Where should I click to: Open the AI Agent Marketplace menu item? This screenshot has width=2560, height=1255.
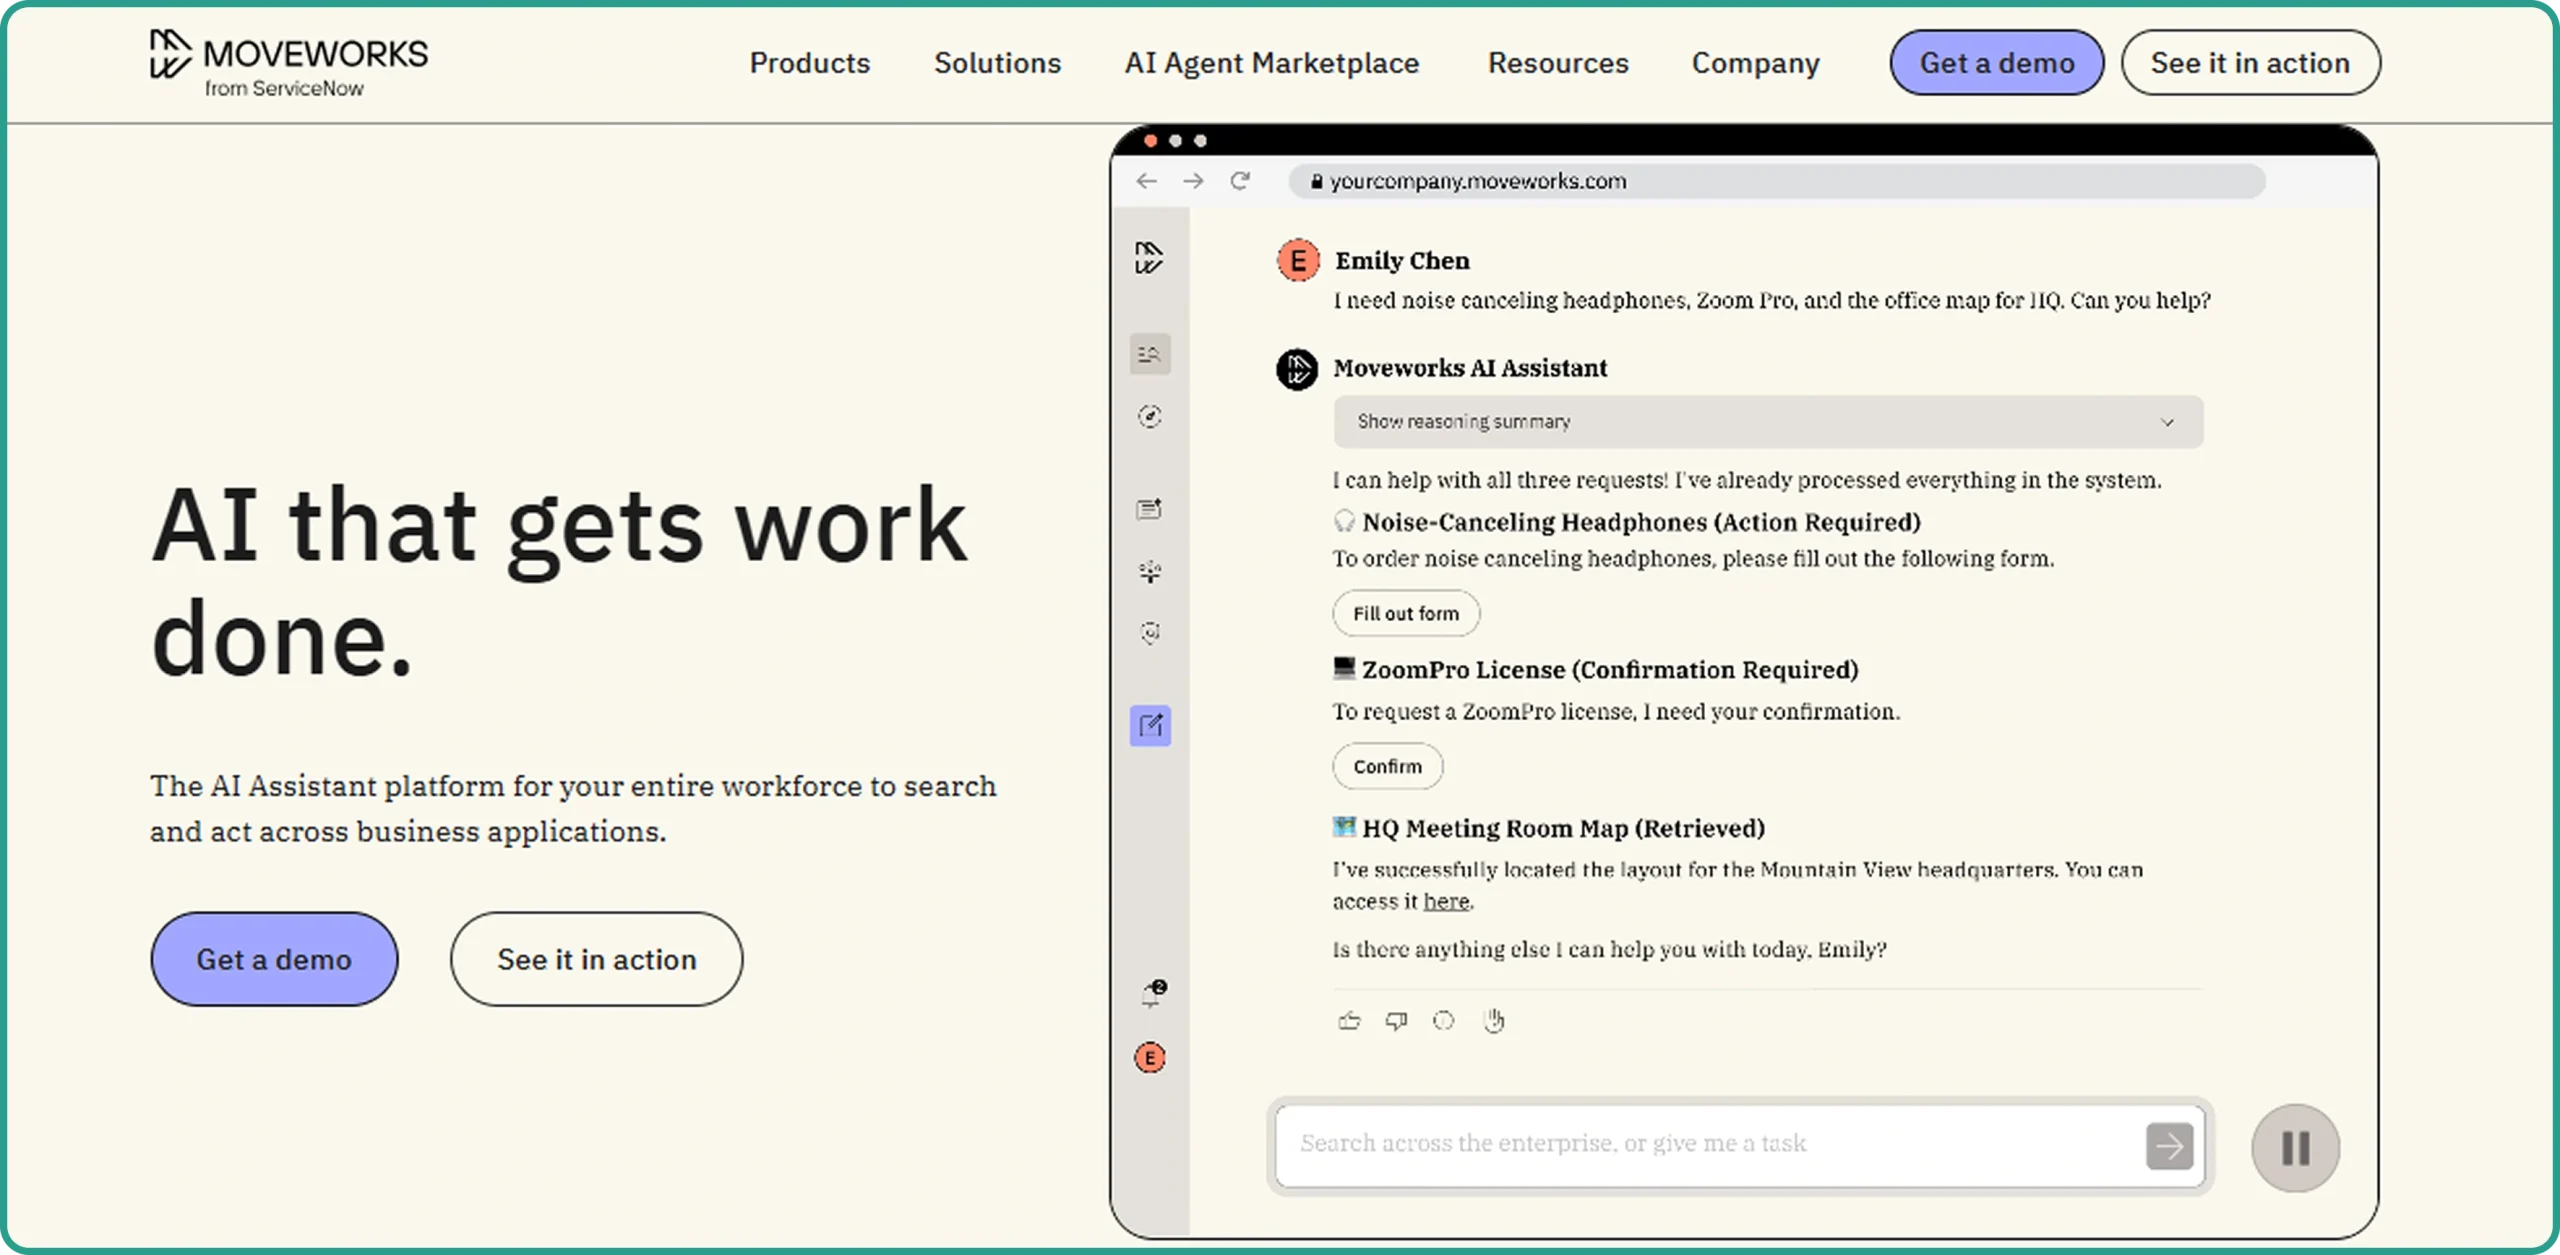(x=1271, y=63)
